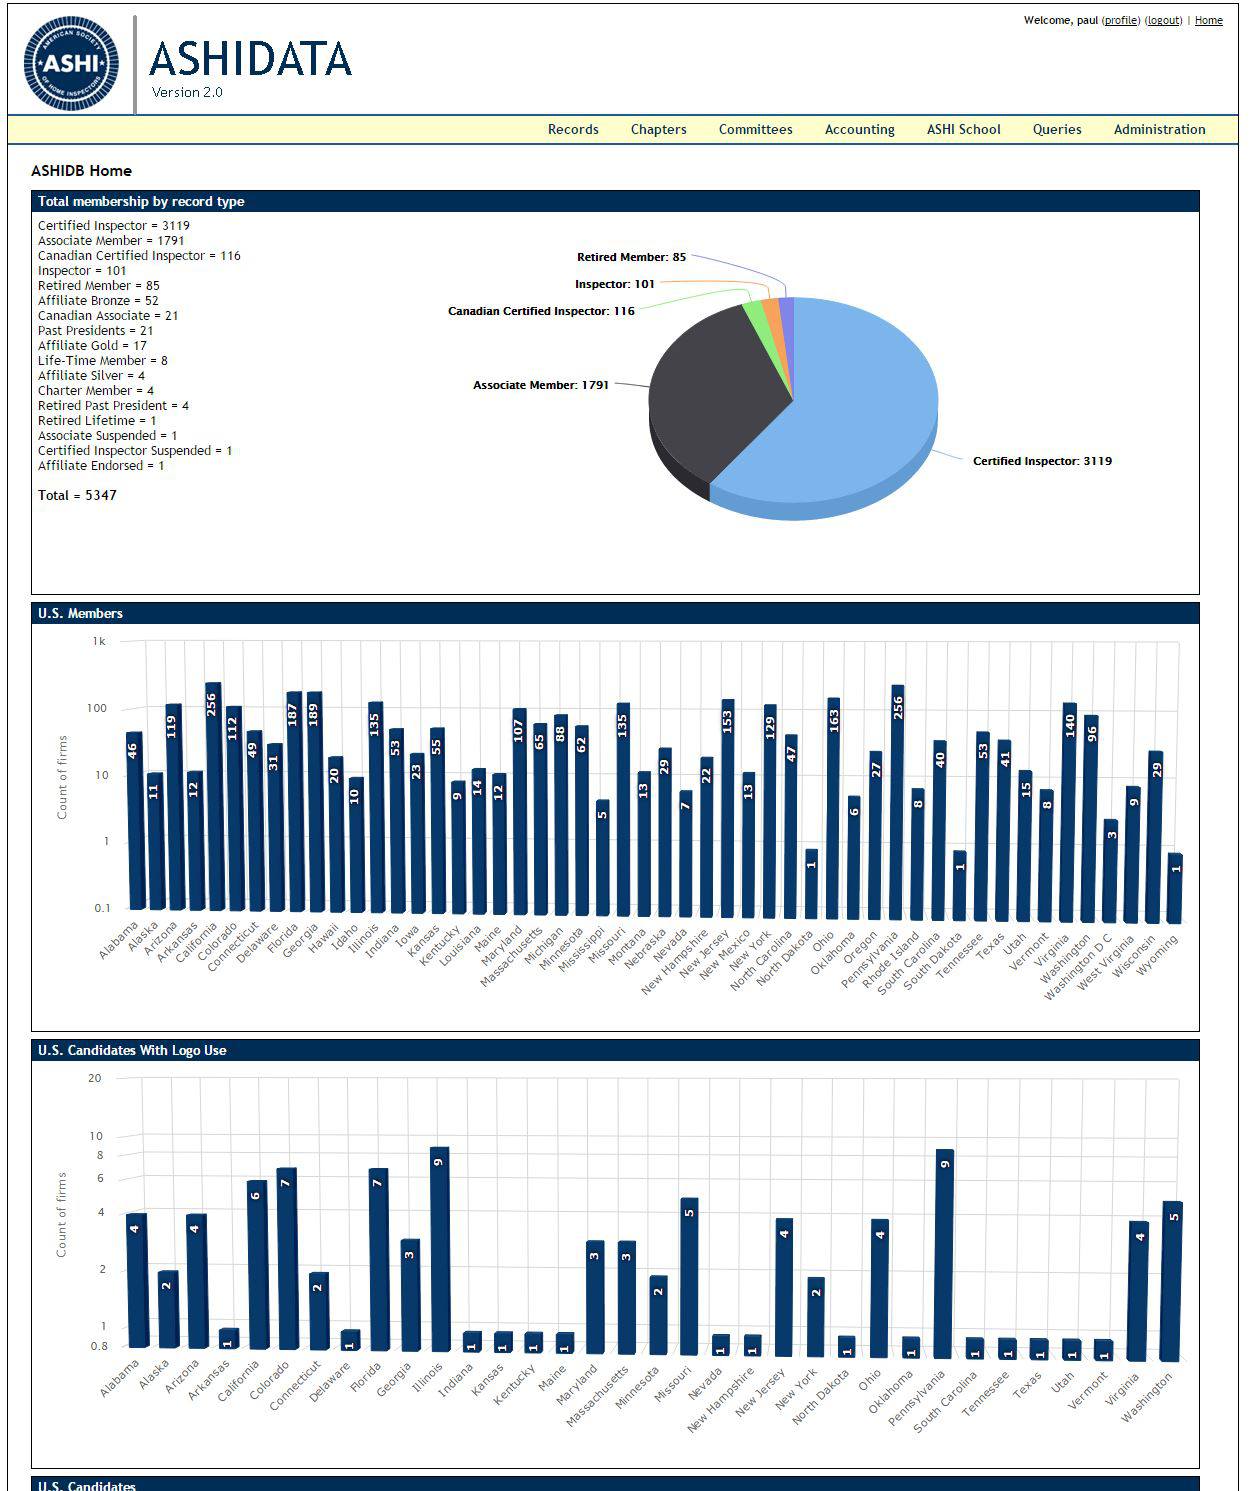Click 'Past Presidents = 21' list entry

point(96,331)
